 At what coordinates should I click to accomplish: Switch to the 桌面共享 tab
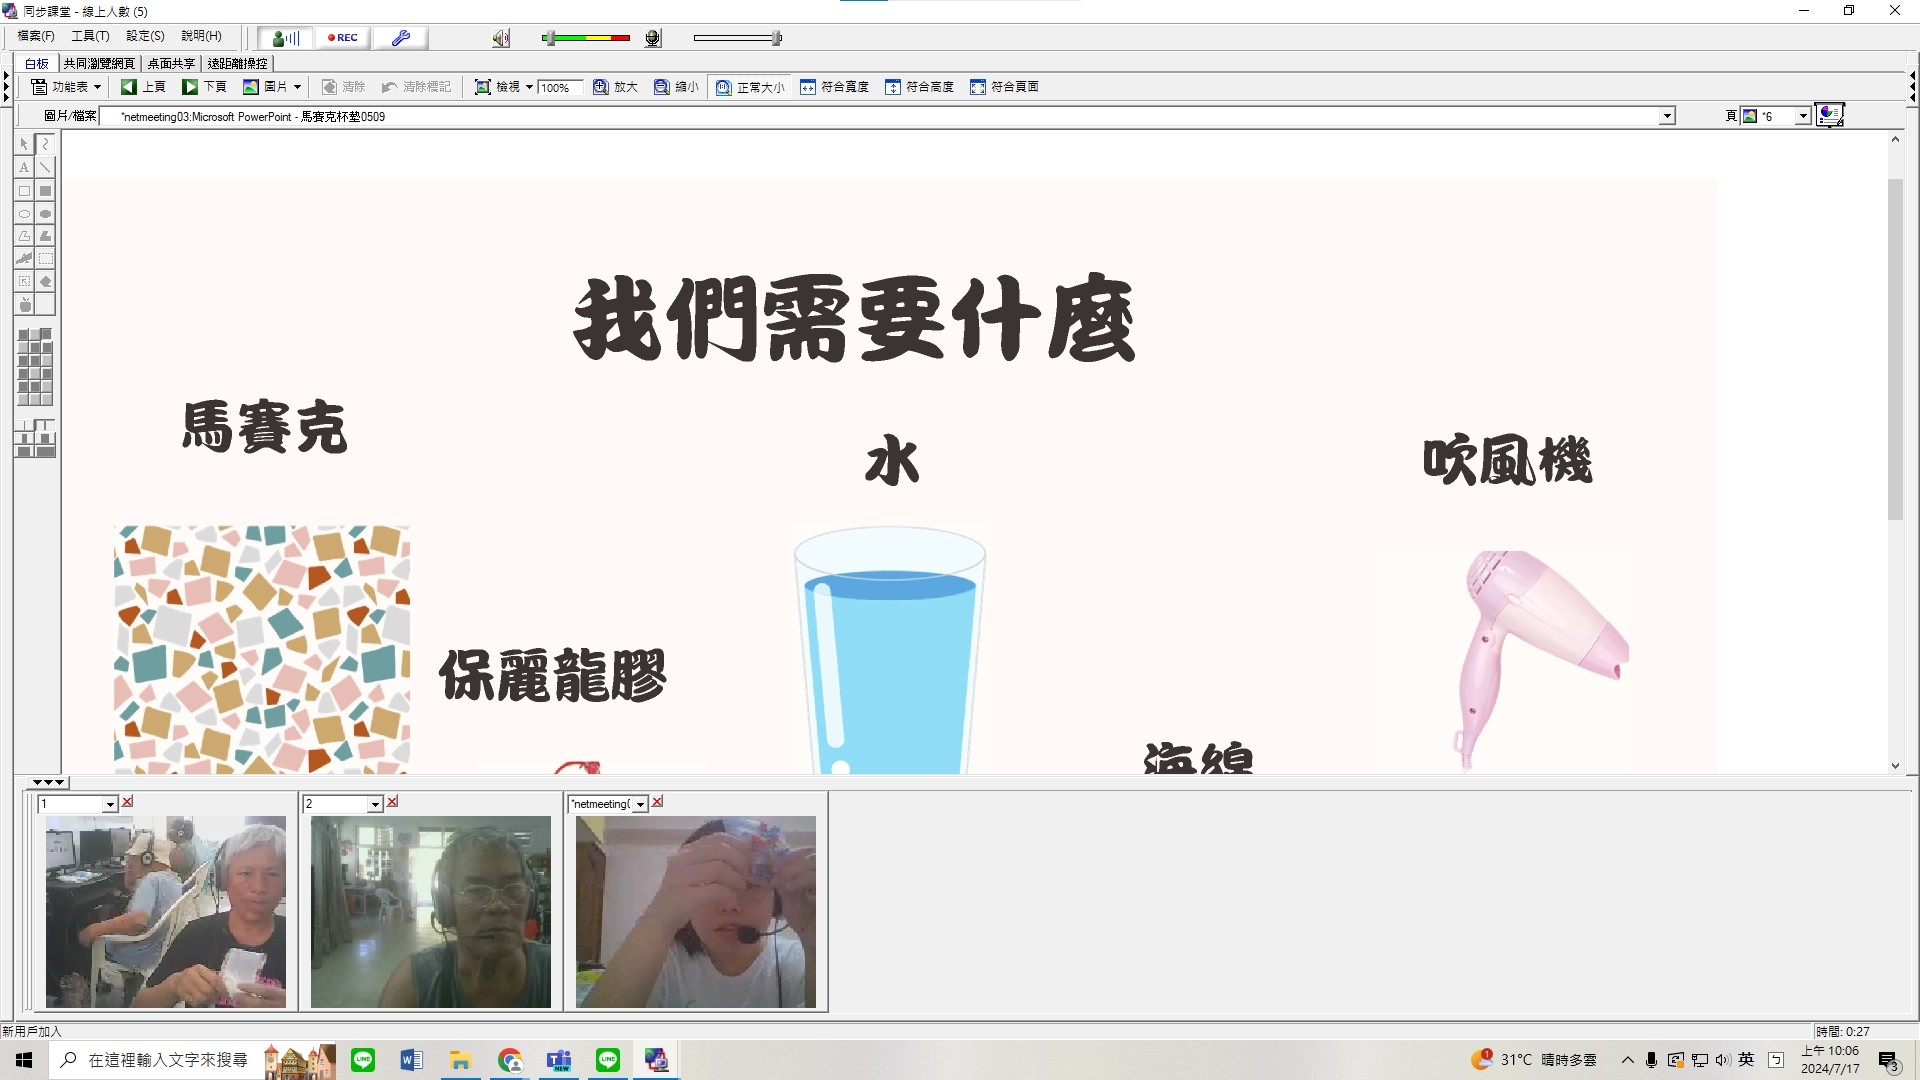171,63
